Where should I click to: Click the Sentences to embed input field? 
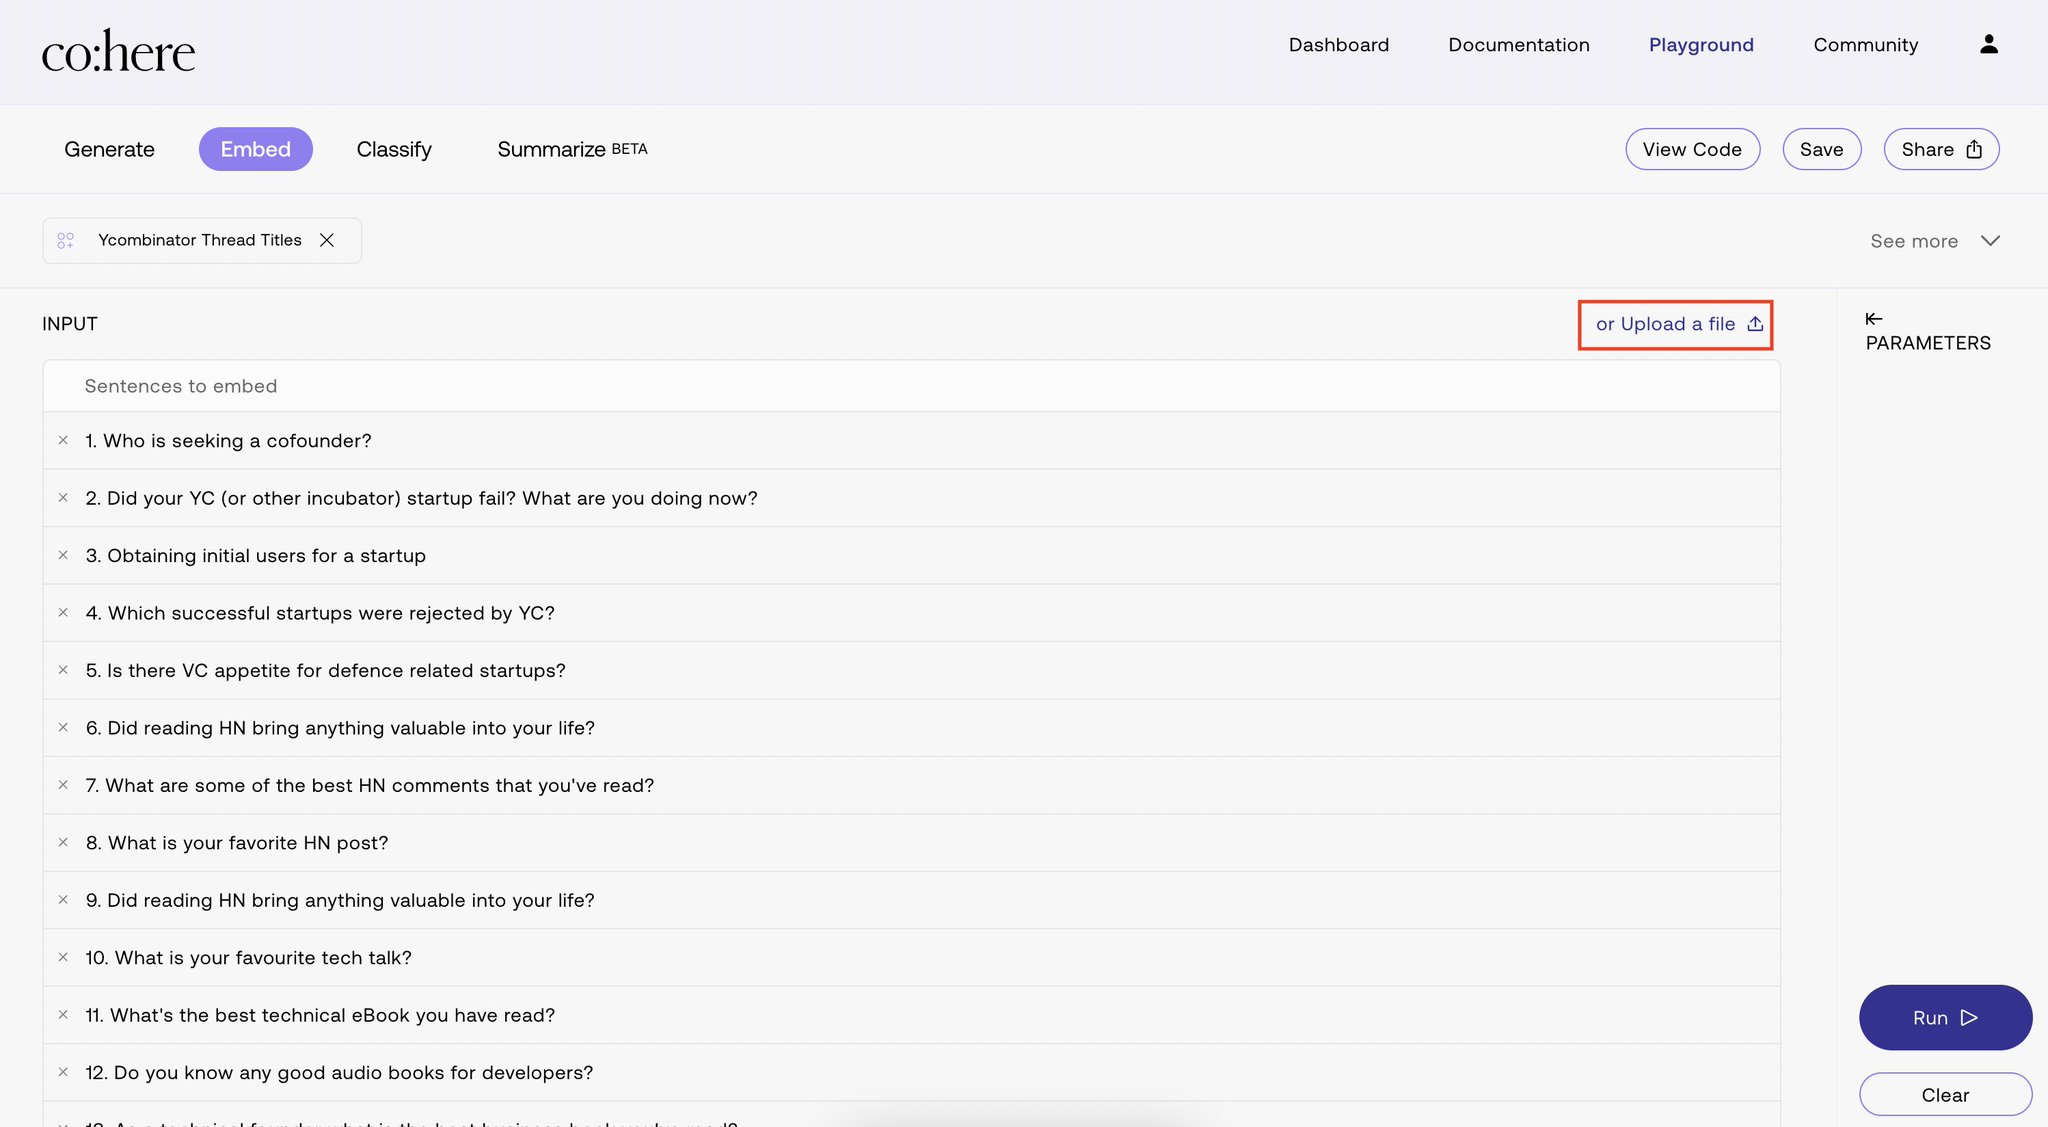(x=911, y=386)
